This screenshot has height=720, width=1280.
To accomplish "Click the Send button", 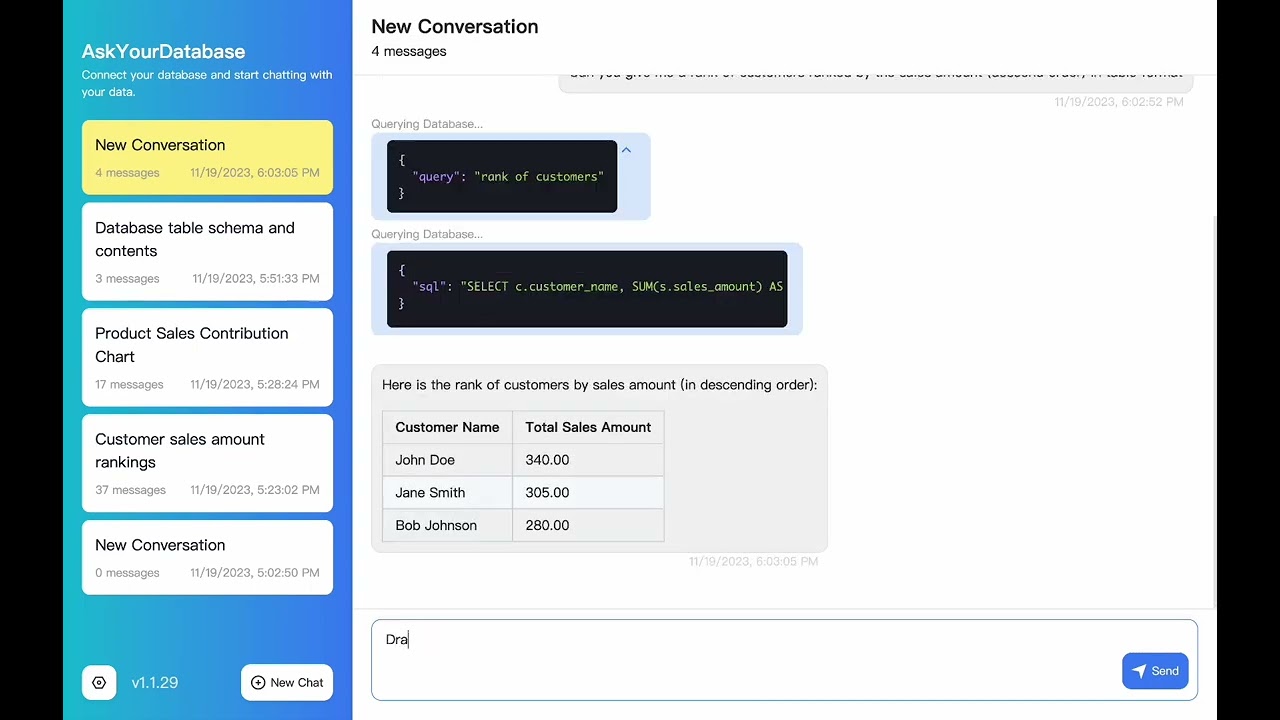I will 1155,671.
